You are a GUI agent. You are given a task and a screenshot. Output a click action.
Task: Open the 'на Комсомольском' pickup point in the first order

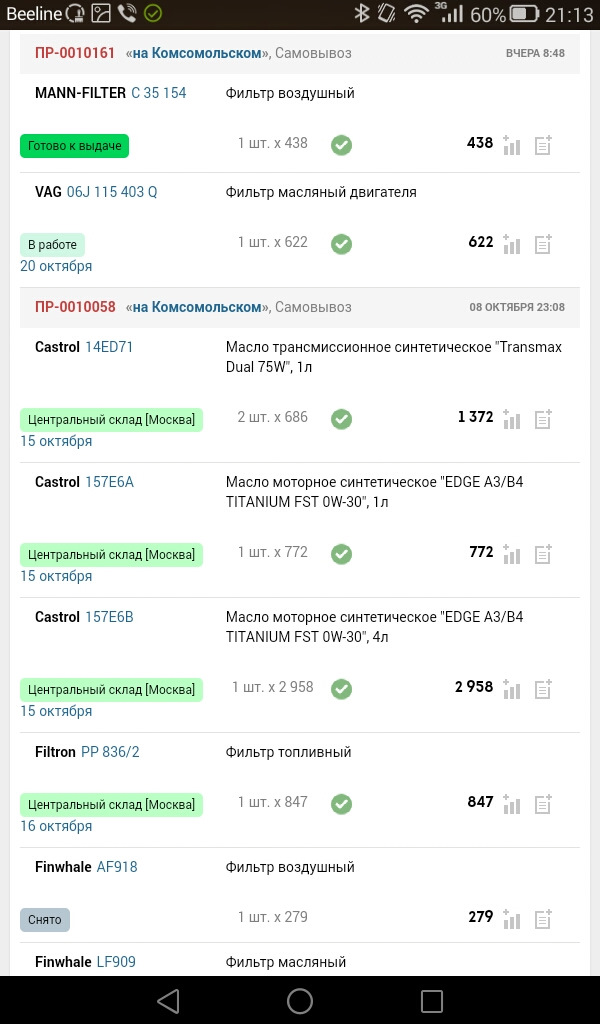pos(197,53)
